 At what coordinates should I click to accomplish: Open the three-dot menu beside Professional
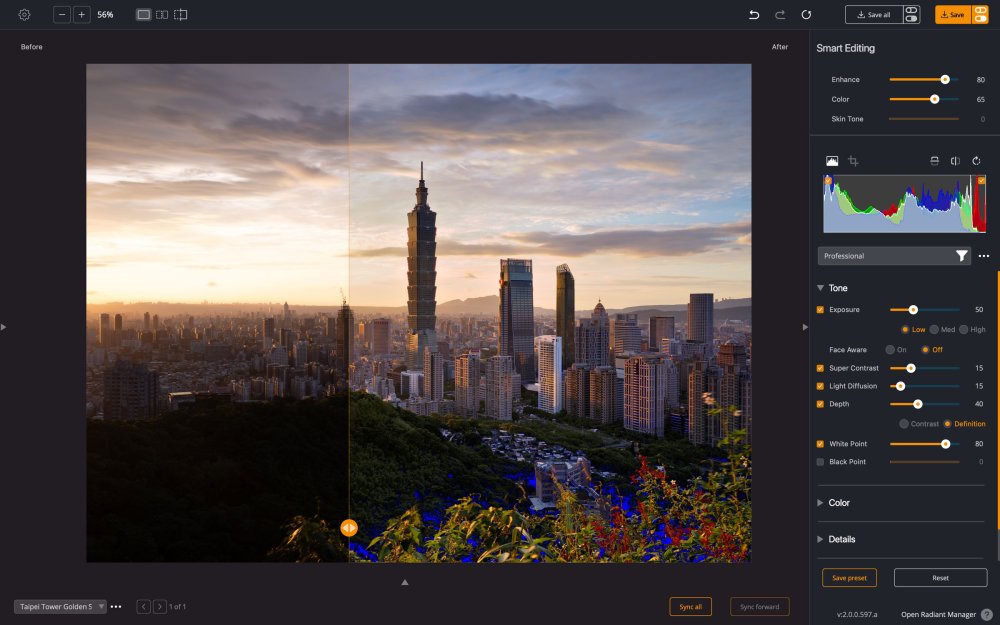984,256
